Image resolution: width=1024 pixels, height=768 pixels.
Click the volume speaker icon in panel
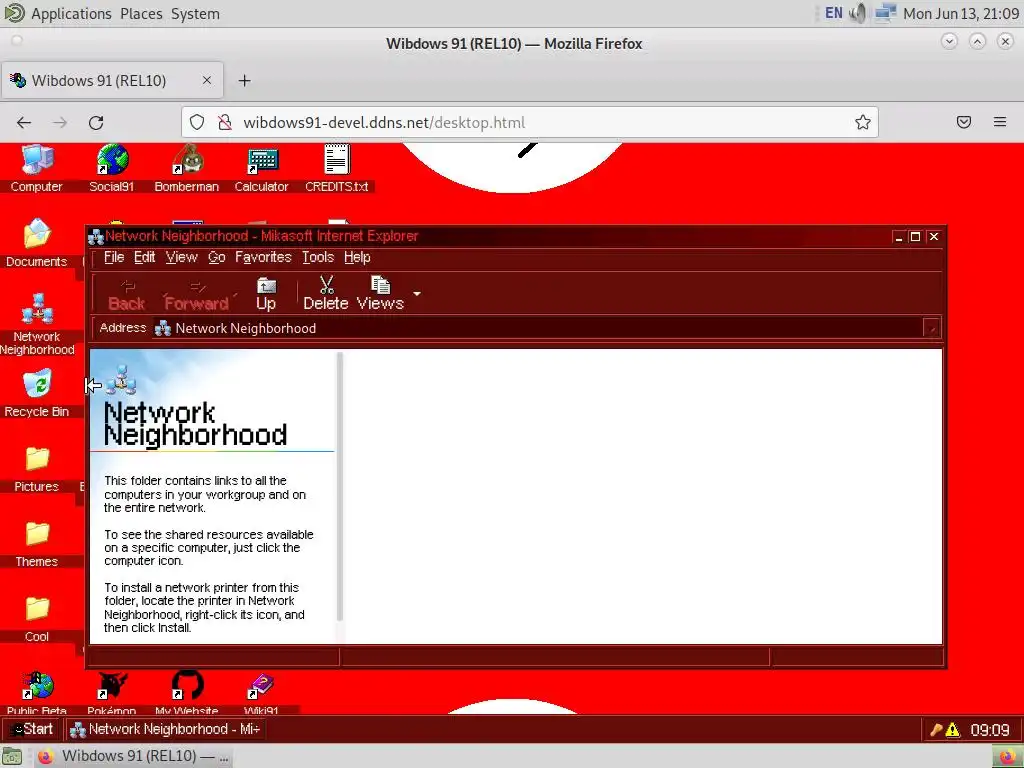(859, 13)
